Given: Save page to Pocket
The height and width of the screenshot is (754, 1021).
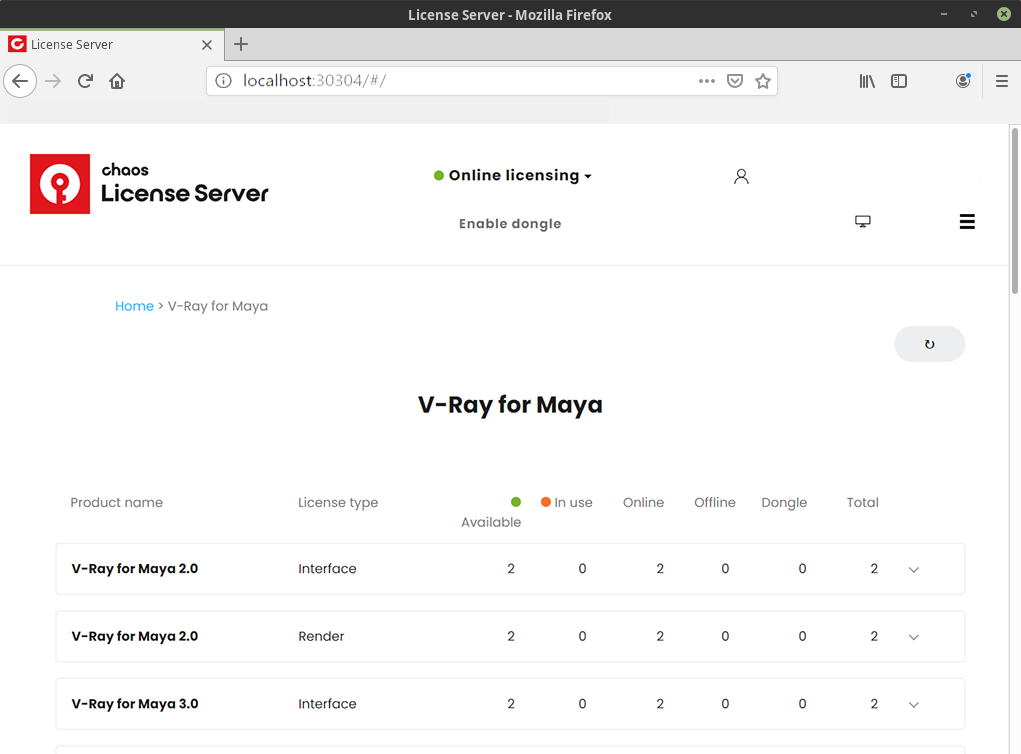Looking at the screenshot, I should [734, 81].
